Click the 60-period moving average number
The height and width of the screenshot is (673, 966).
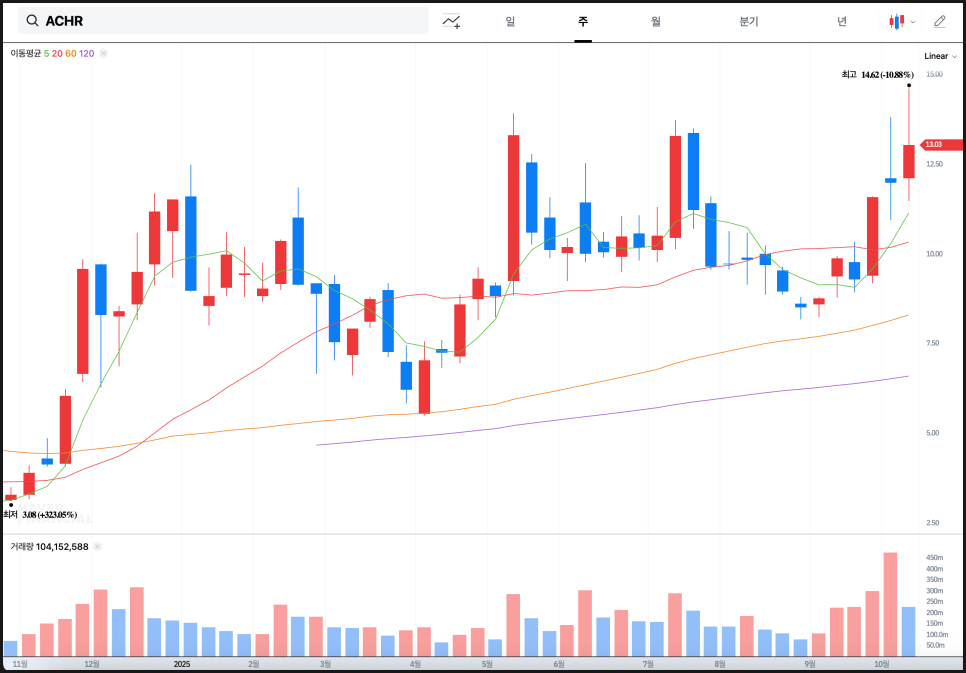click(x=70, y=53)
